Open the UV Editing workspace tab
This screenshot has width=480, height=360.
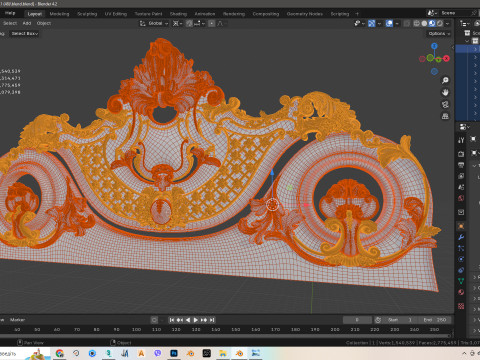pos(116,14)
